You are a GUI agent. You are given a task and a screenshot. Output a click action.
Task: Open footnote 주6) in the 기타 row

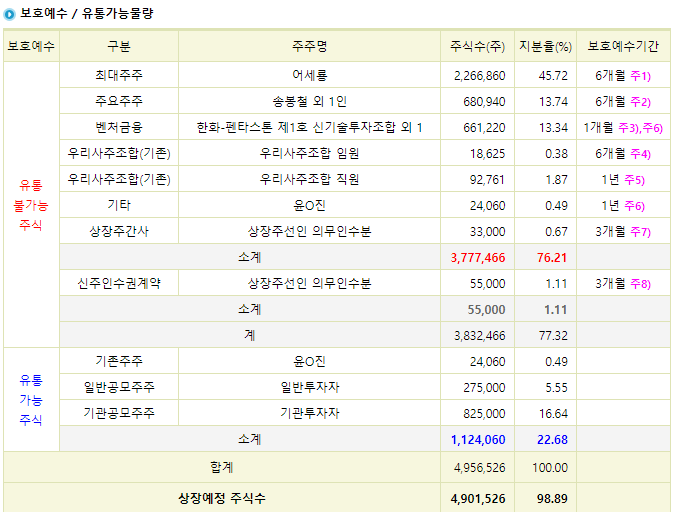634,206
